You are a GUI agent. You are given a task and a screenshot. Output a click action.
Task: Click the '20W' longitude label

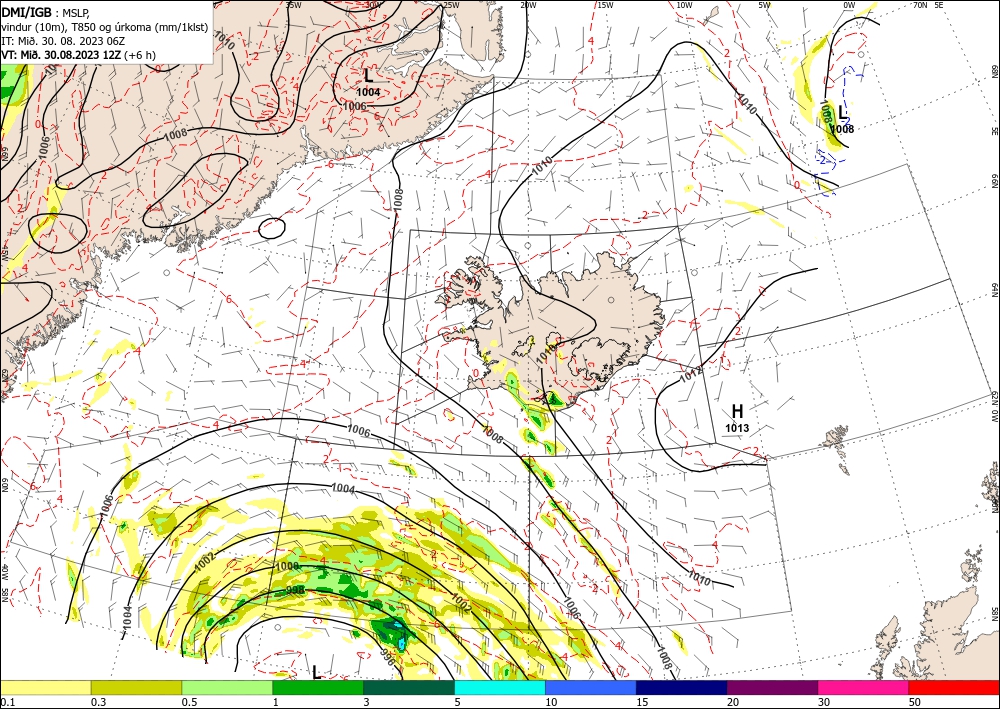(x=528, y=5)
